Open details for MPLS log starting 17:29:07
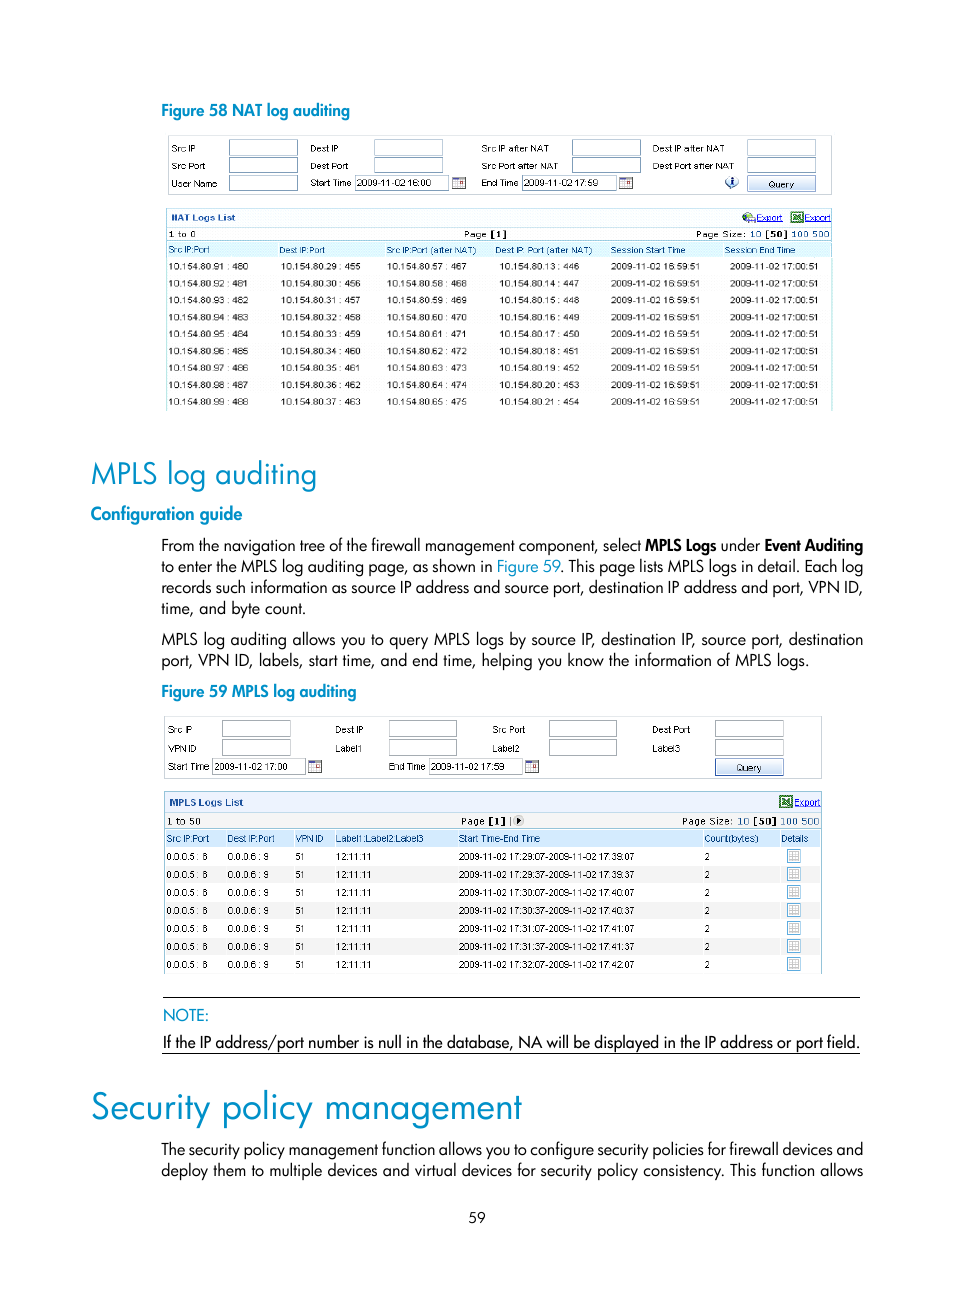The width and height of the screenshot is (954, 1296). tap(794, 856)
